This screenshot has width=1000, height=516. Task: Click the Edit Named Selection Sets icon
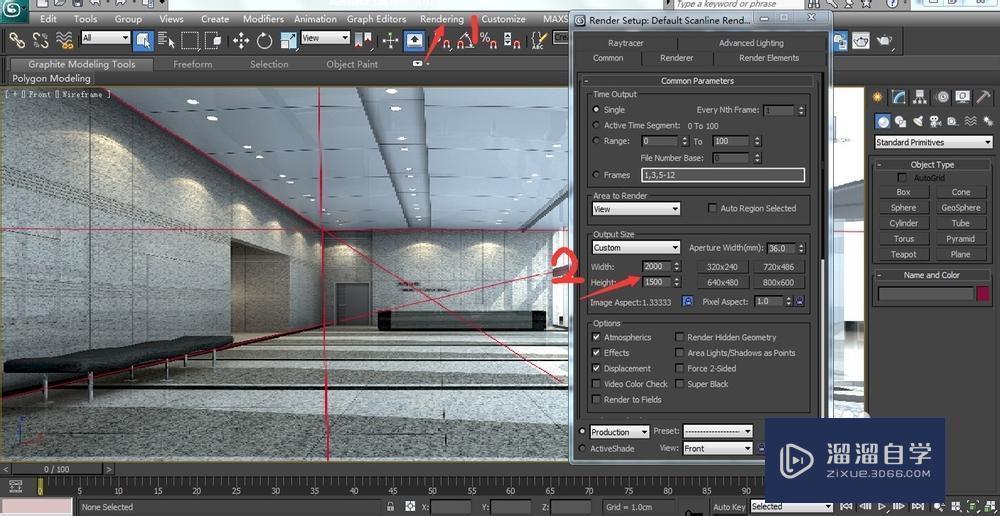tap(539, 41)
